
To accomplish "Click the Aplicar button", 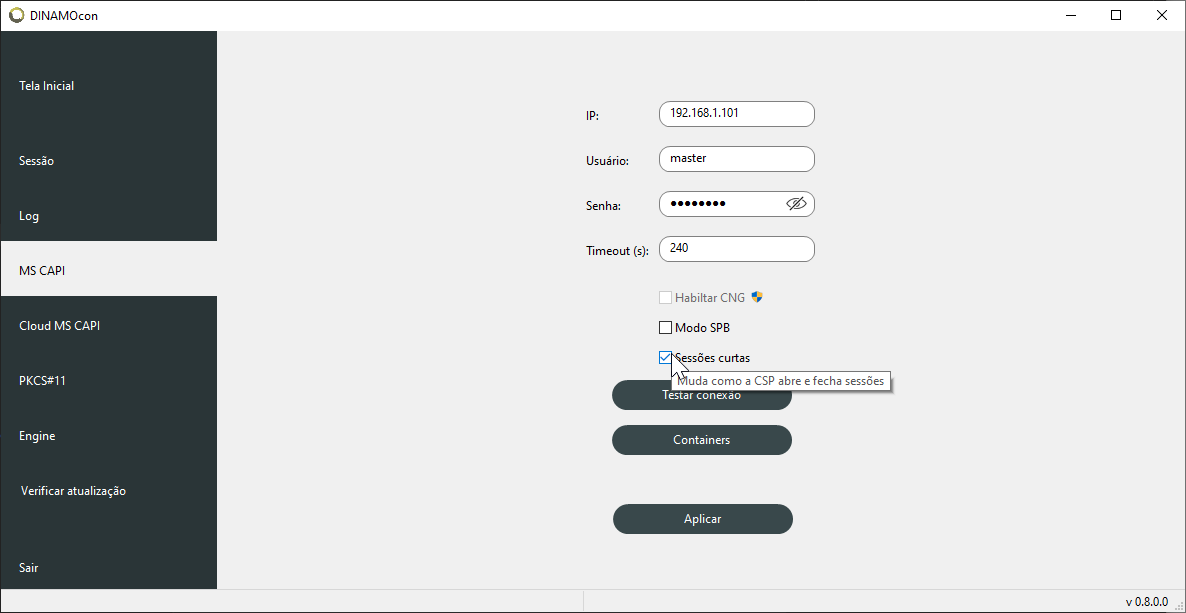I will 703,519.
